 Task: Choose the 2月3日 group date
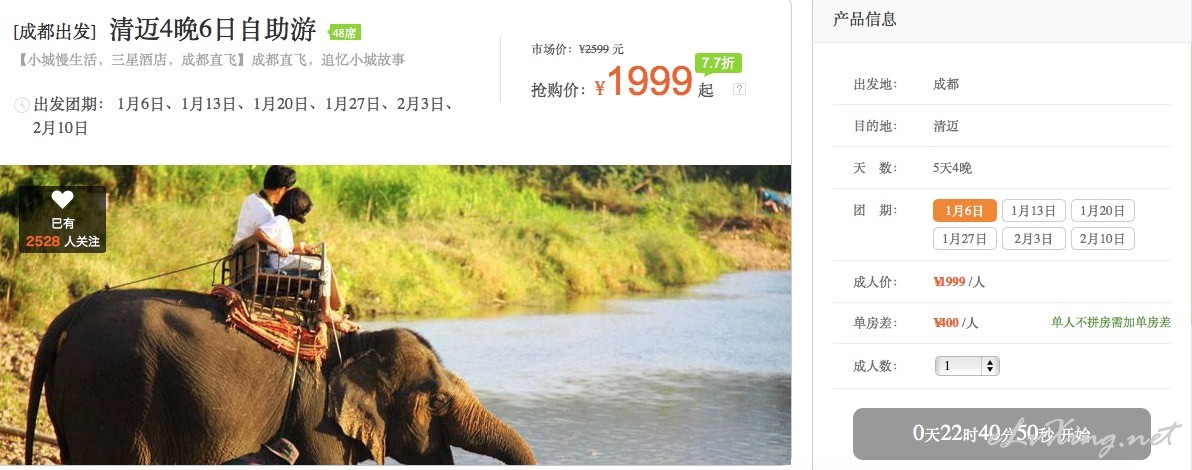[1034, 239]
